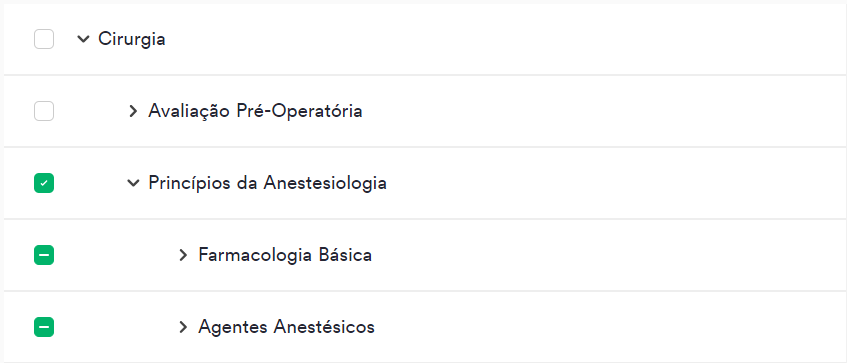Click blank area right of Farmacologia Básica

tap(608, 255)
